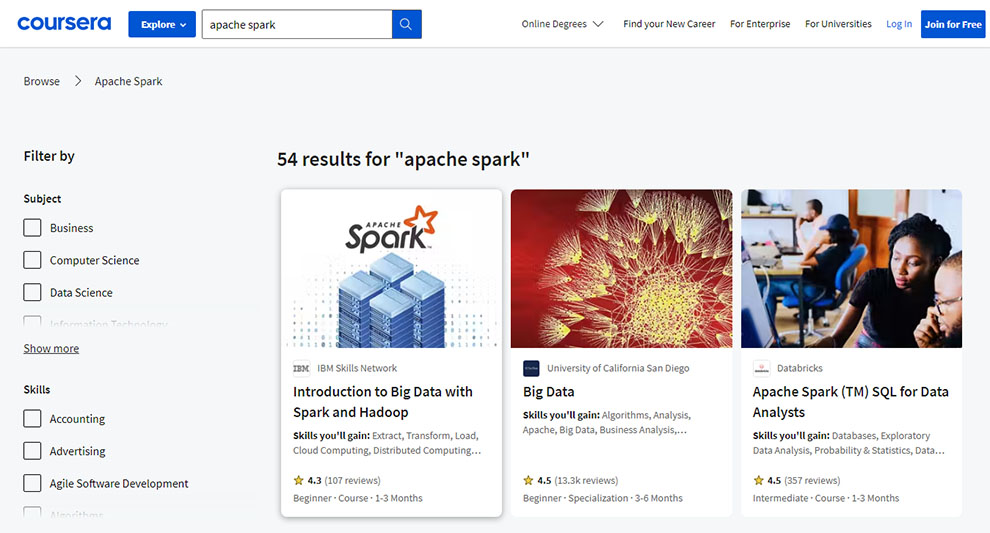Click University of California San Diego text
Viewport: 990px width, 533px height.
[618, 368]
